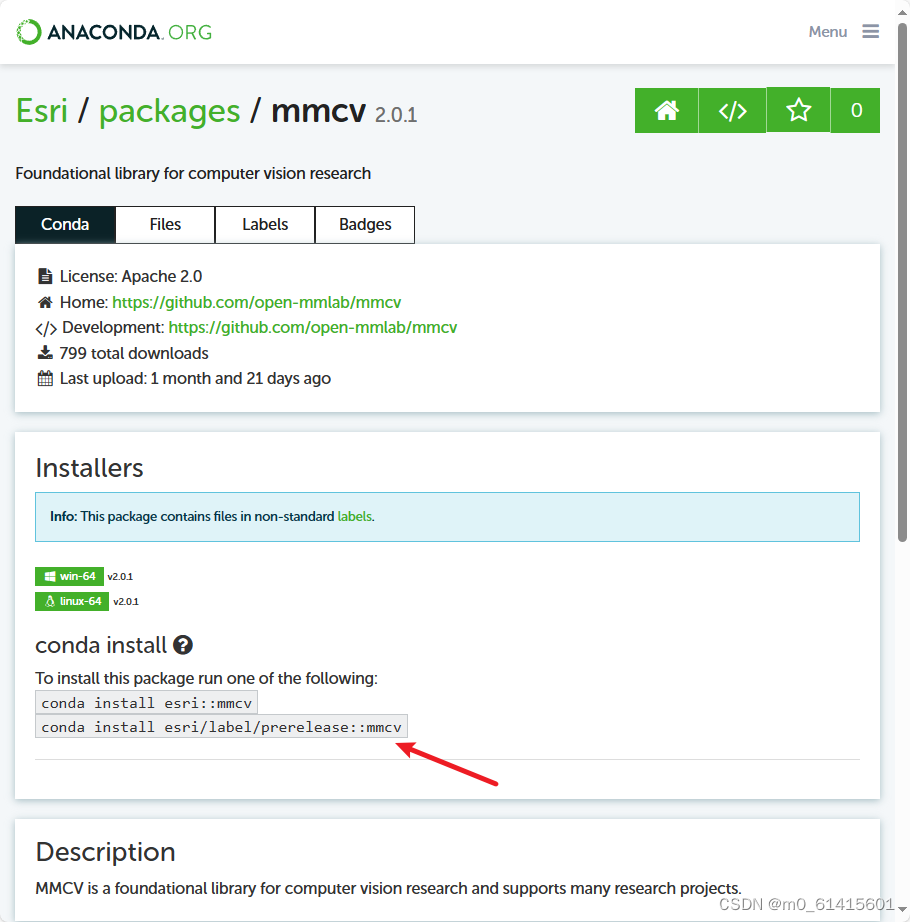The width and height of the screenshot is (910, 922).
Task: Click the 'License: Apache 2.0' text
Action: click(x=131, y=276)
